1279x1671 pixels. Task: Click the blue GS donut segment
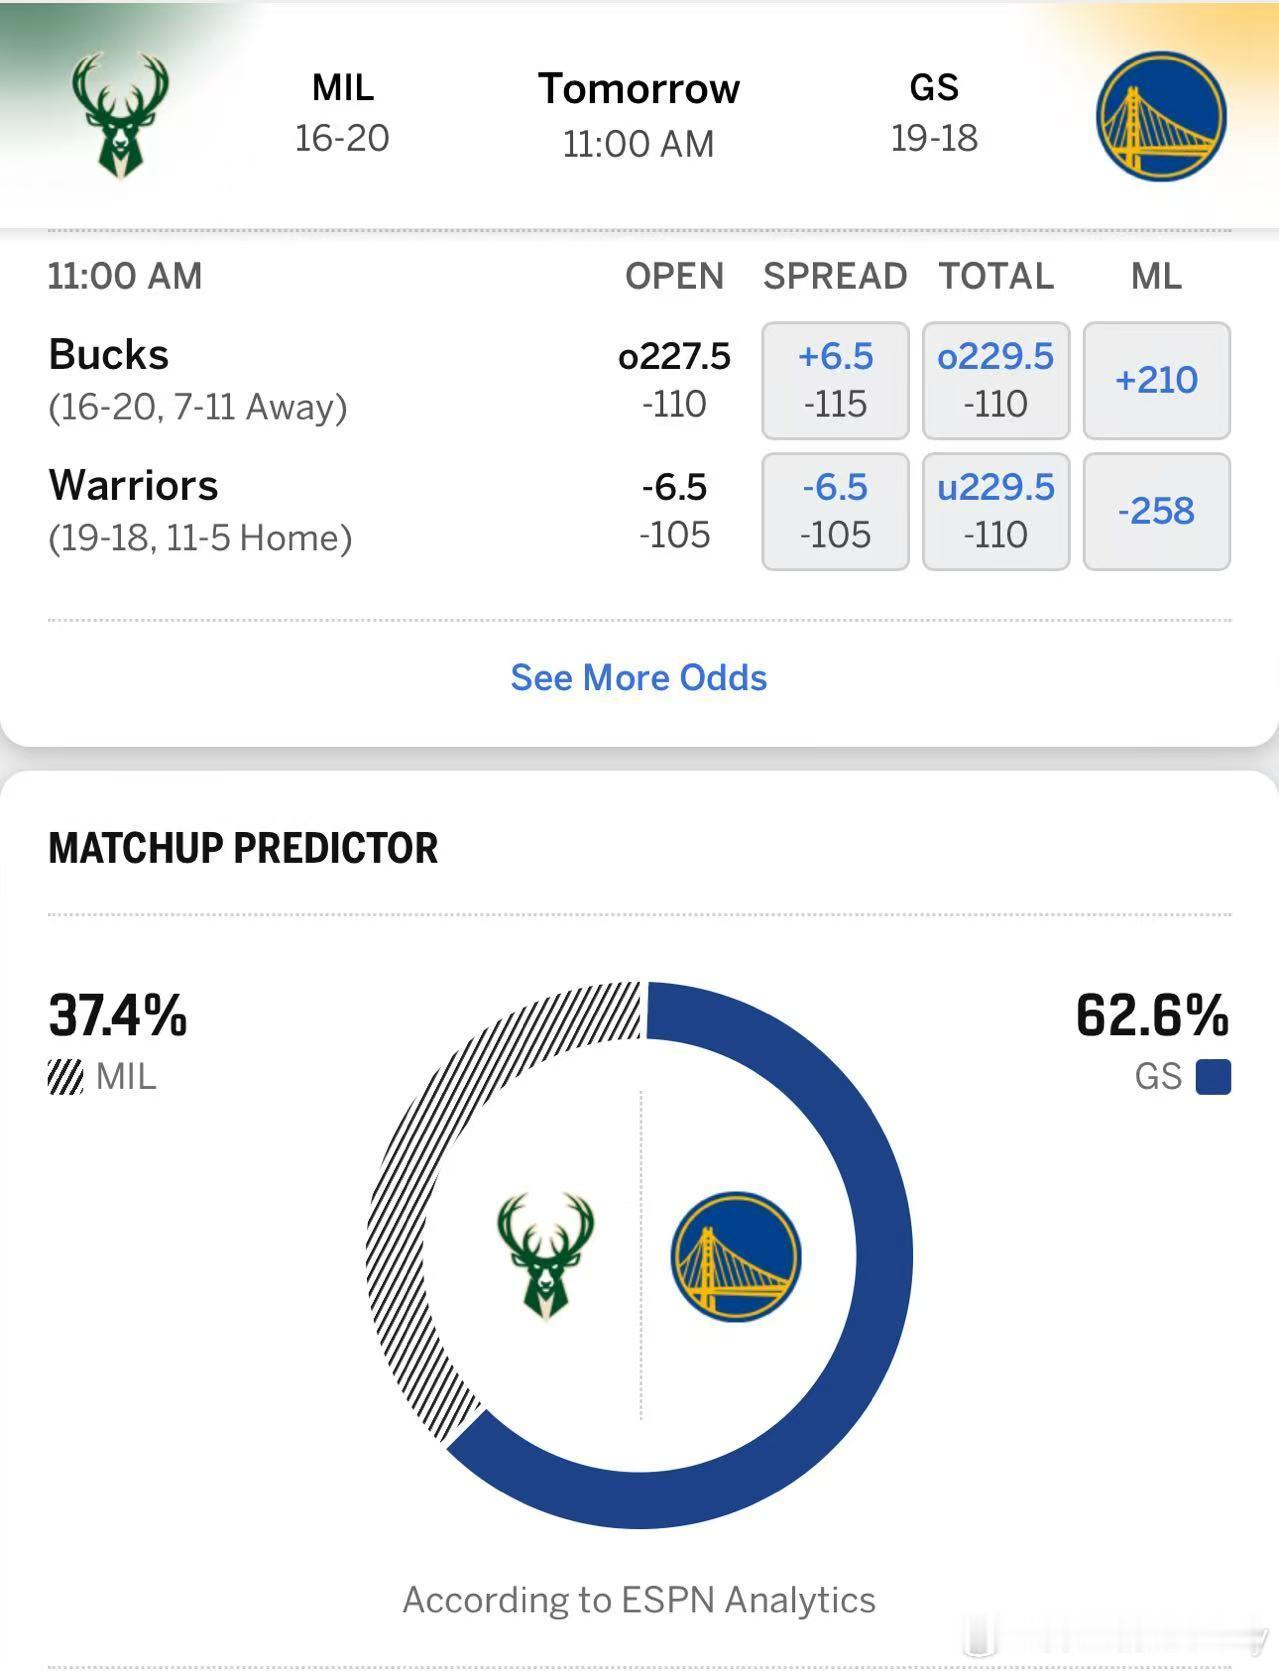pyautogui.click(x=880, y=1250)
